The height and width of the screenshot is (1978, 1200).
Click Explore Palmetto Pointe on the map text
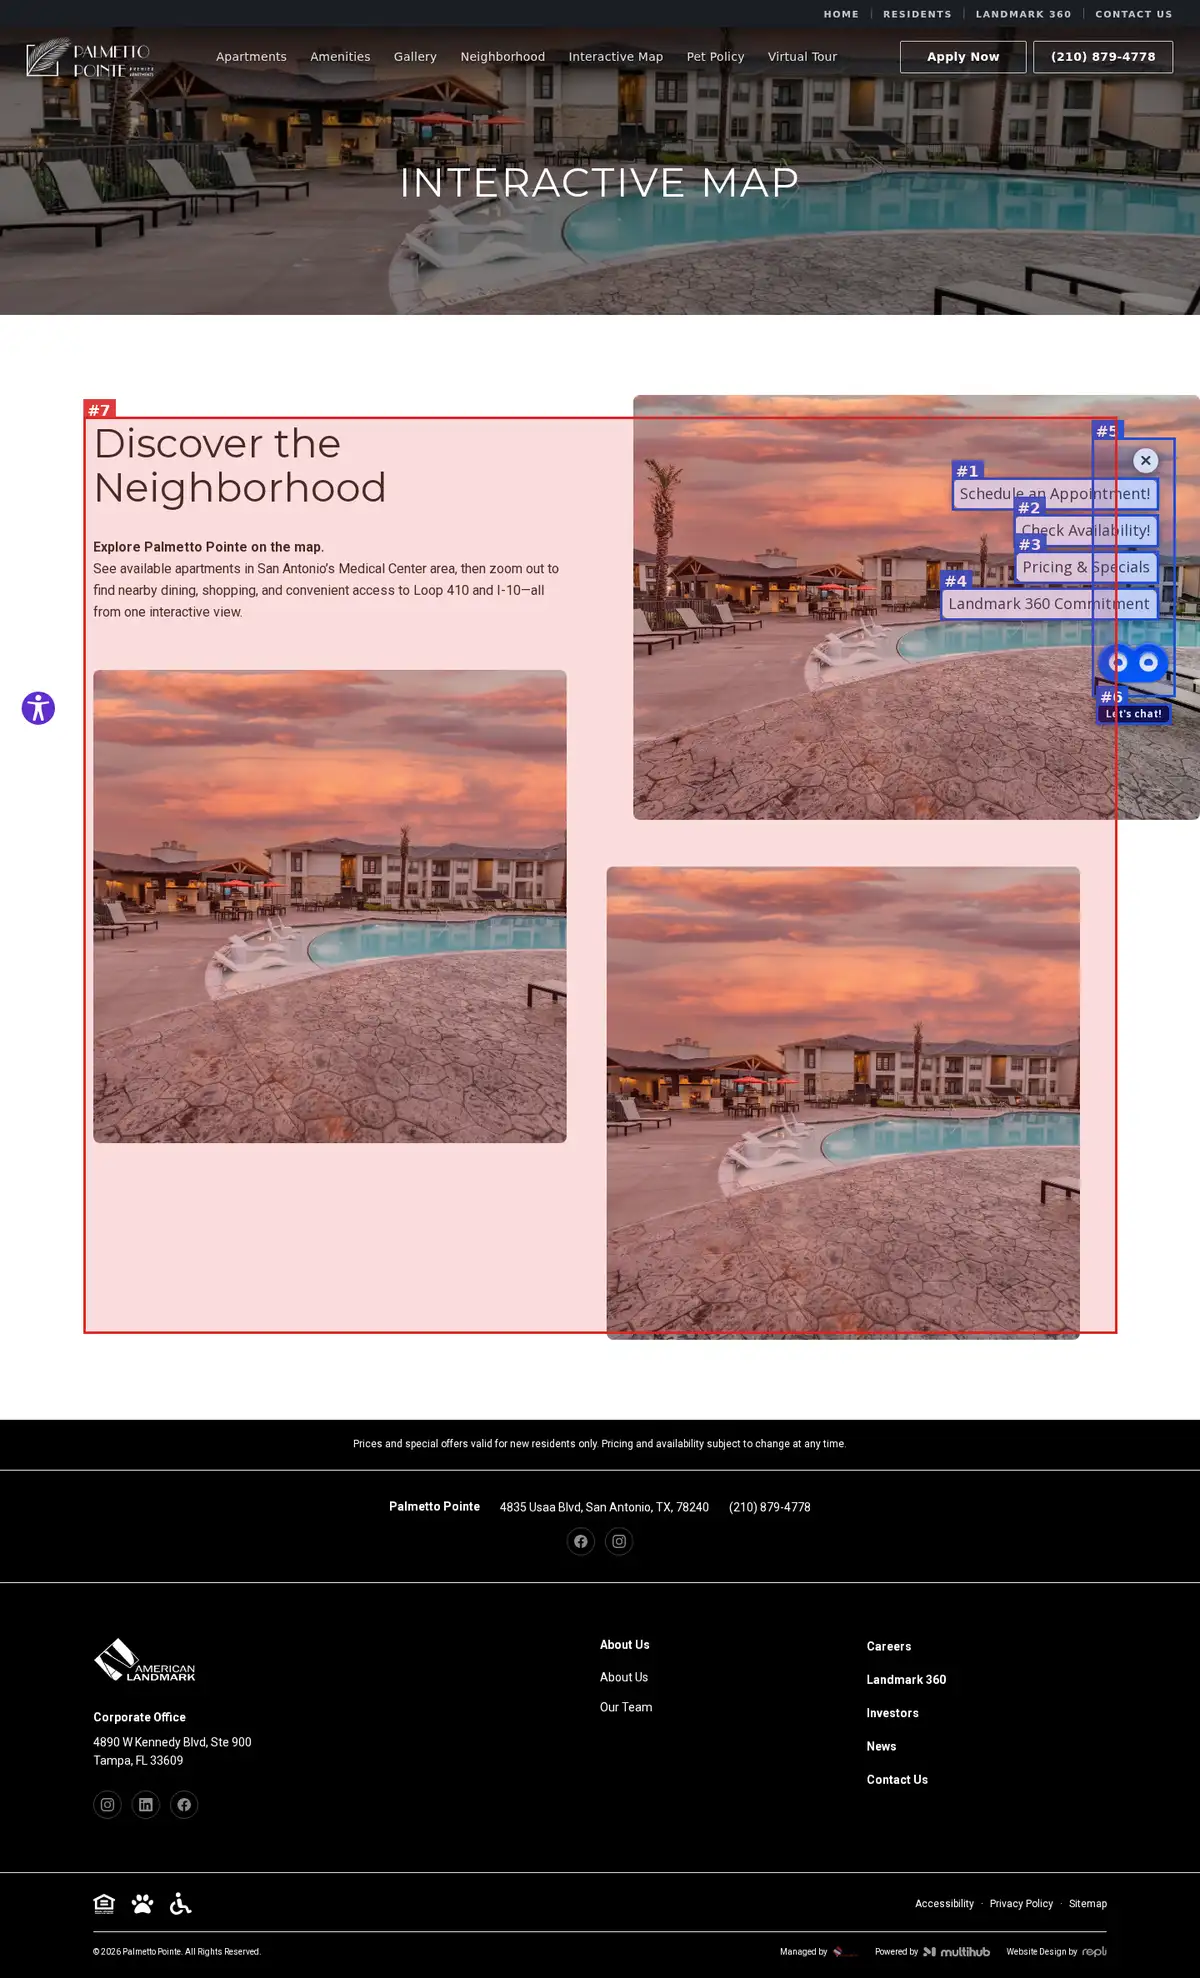[208, 547]
